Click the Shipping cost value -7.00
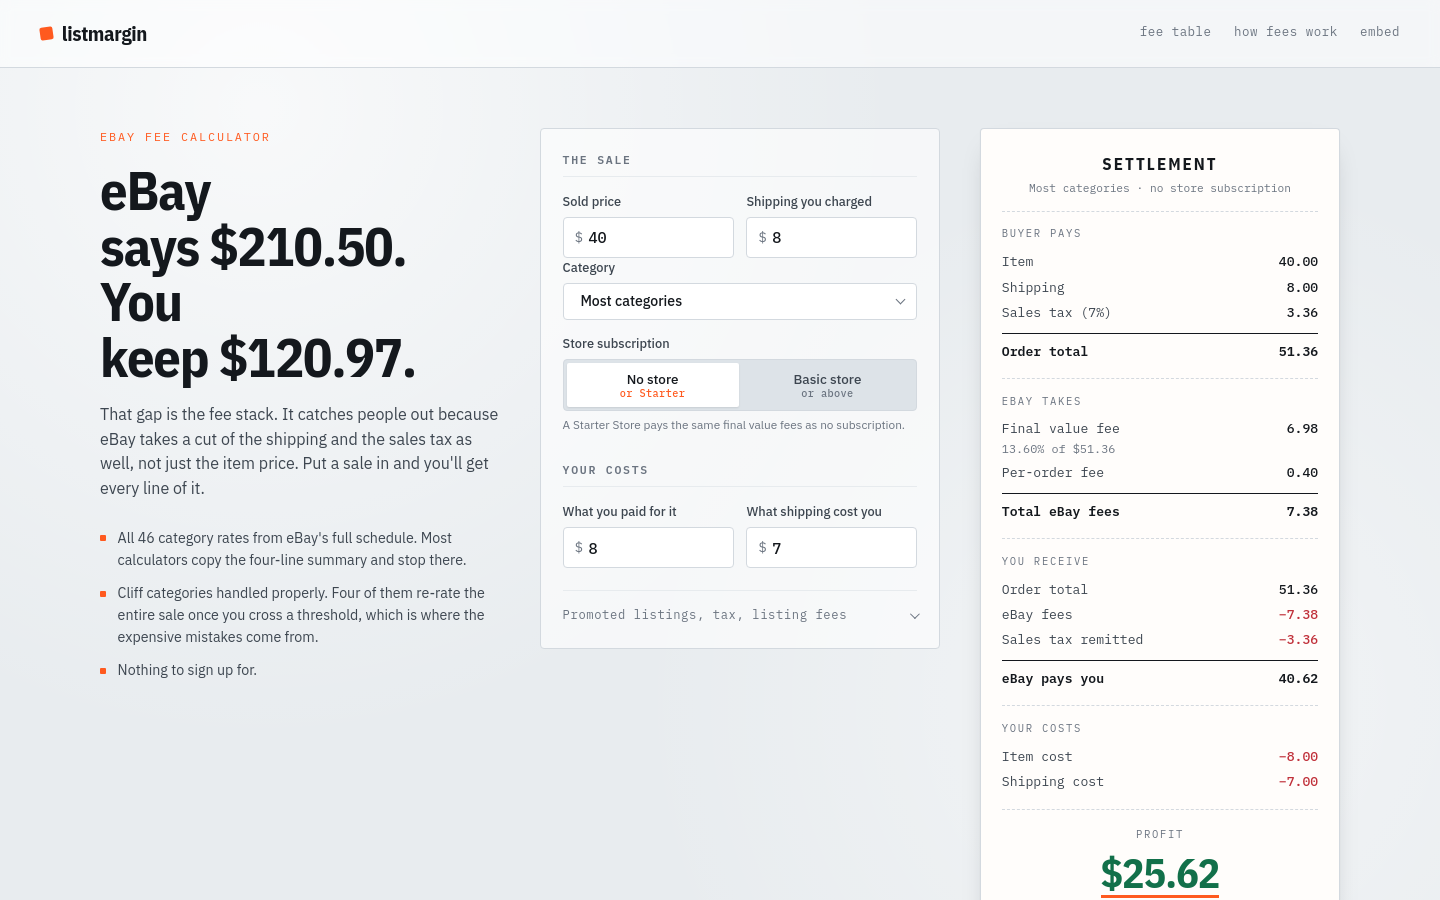 tap(1298, 781)
